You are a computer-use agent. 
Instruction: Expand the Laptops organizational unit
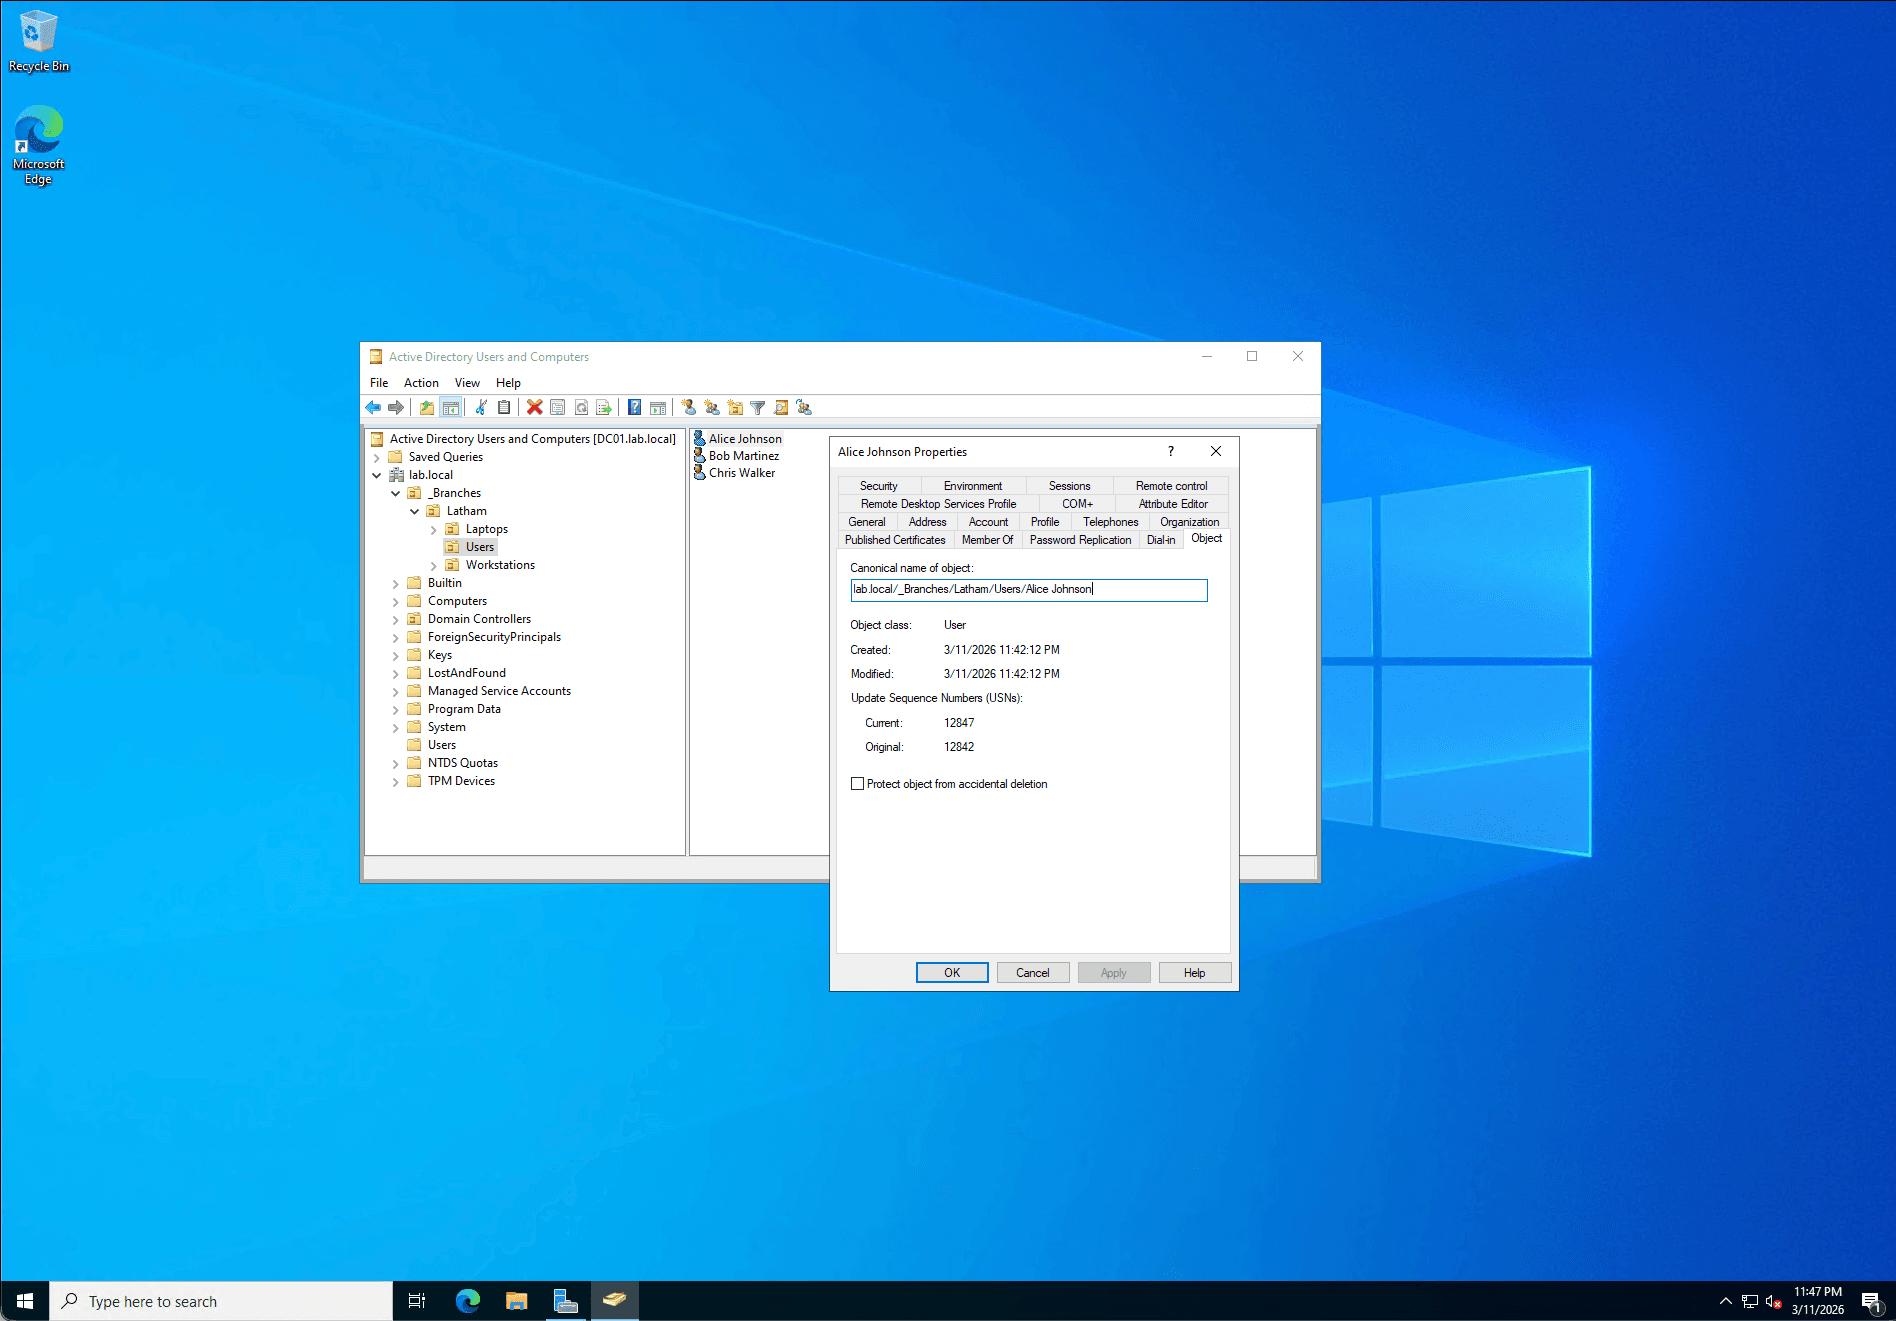tap(433, 529)
